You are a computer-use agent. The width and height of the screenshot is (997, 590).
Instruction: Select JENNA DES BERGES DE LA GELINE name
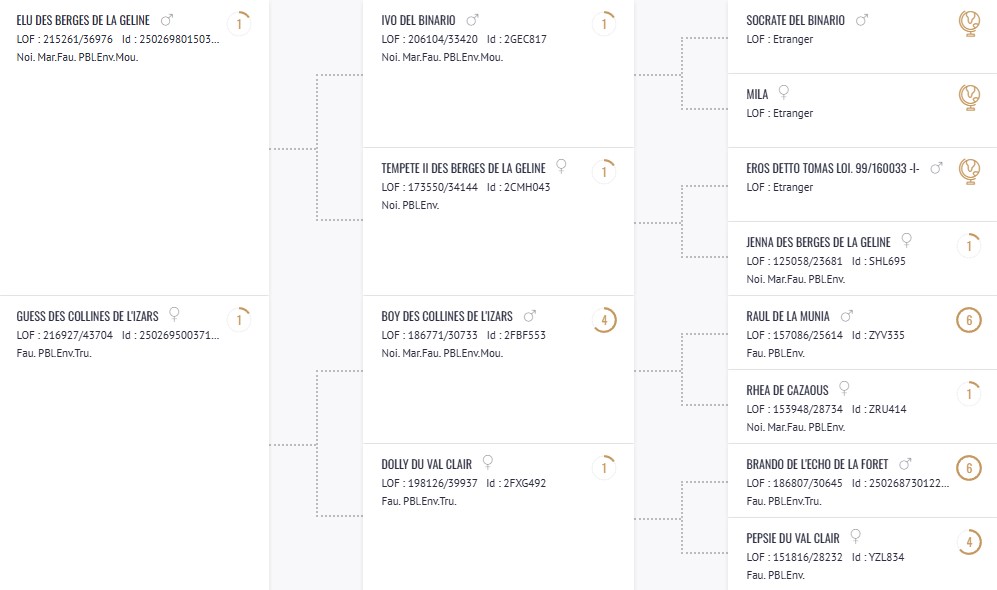click(x=818, y=242)
